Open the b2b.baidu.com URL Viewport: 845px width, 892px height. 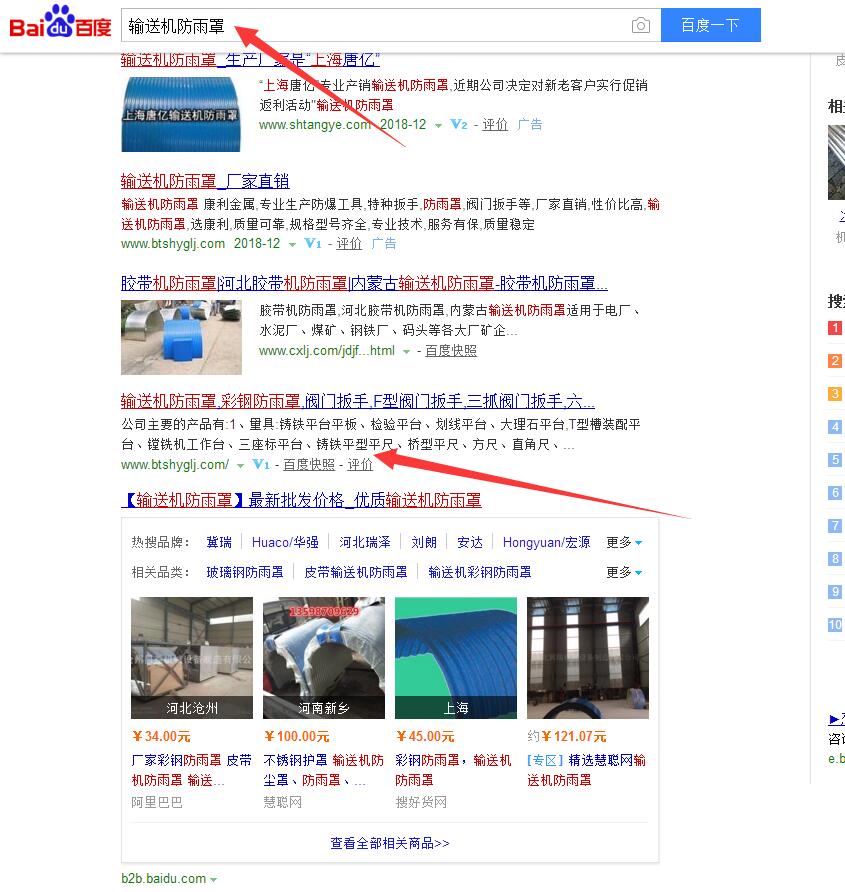point(164,878)
